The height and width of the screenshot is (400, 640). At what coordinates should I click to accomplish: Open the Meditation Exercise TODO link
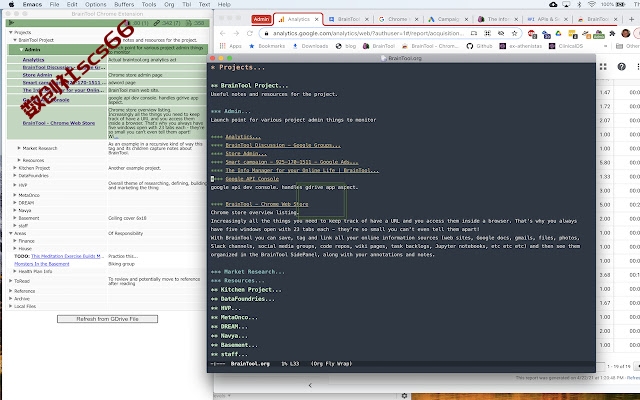(68, 256)
